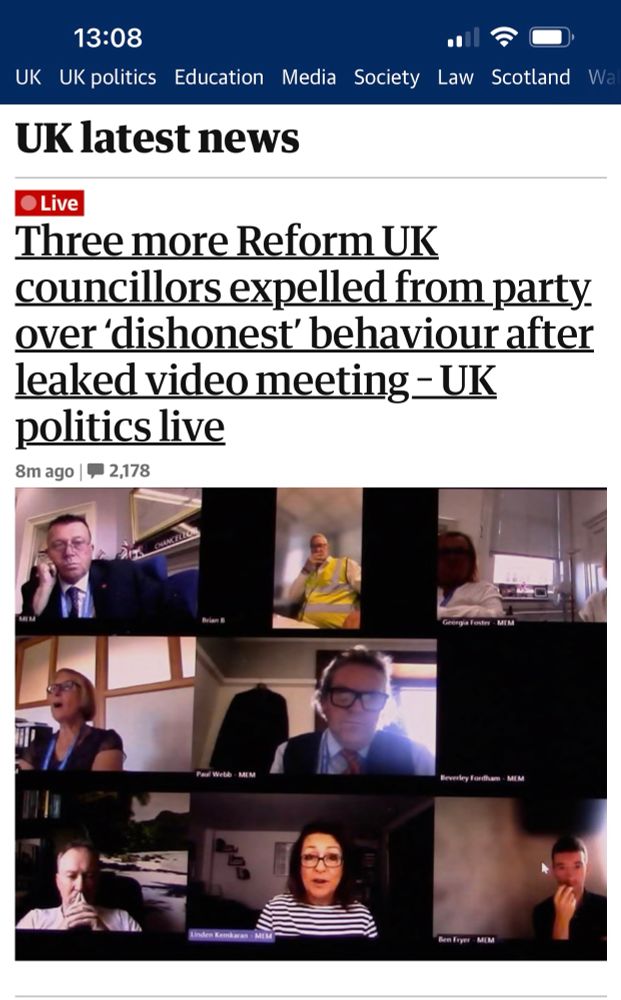Go to the Media section
The width and height of the screenshot is (621, 1000).
[309, 77]
